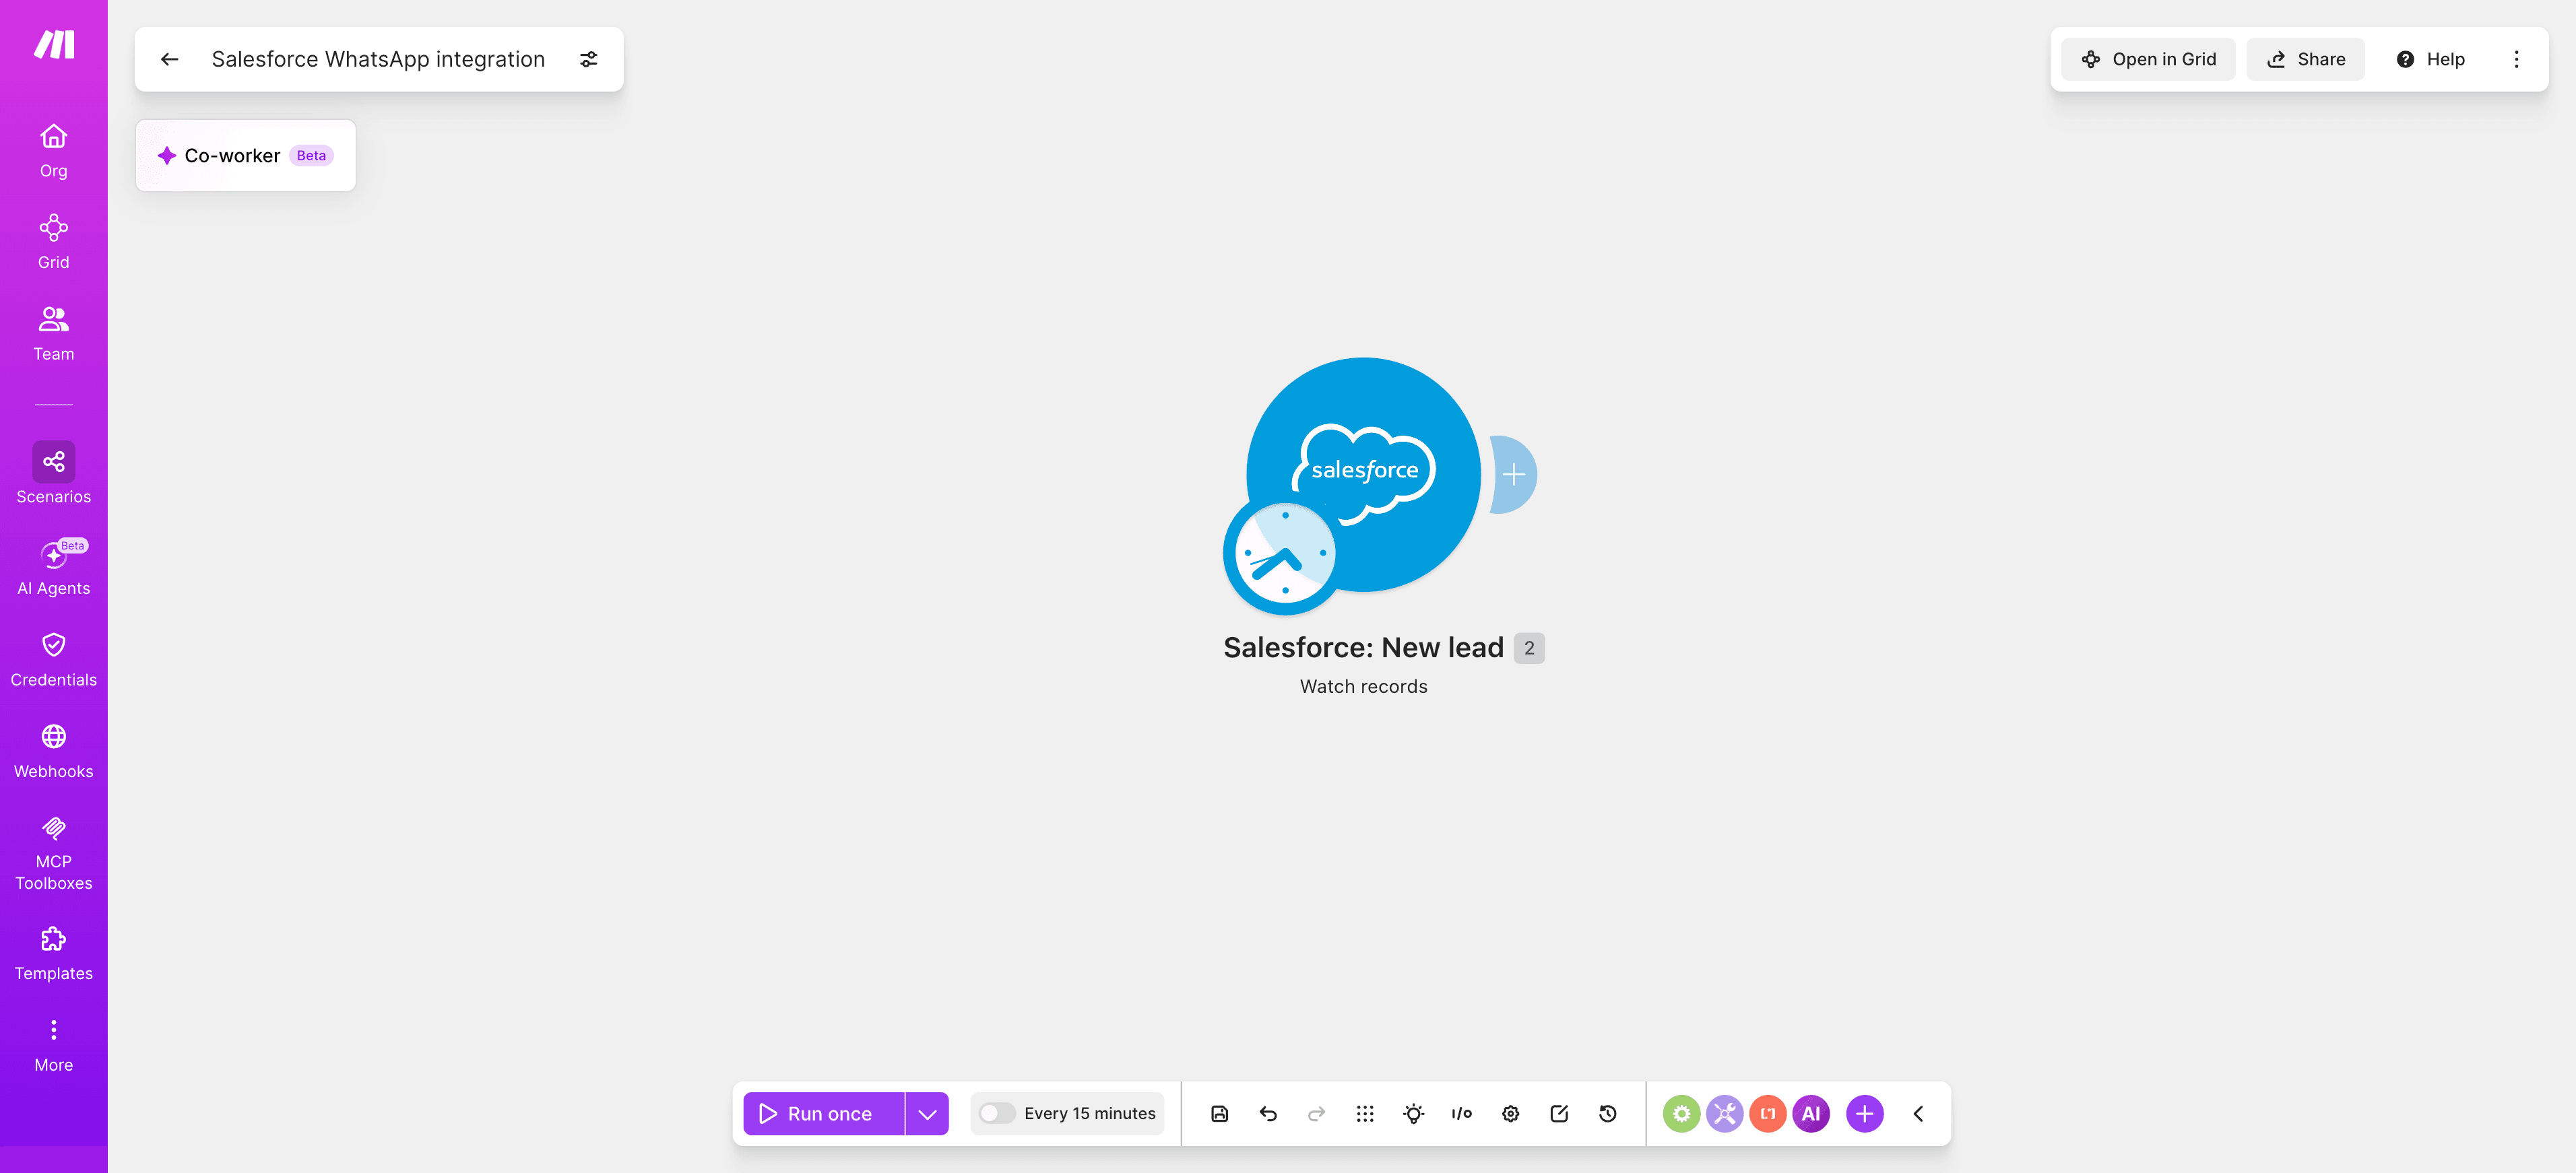
Task: Auto-align modules with the dotted grid icon
Action: [1365, 1113]
